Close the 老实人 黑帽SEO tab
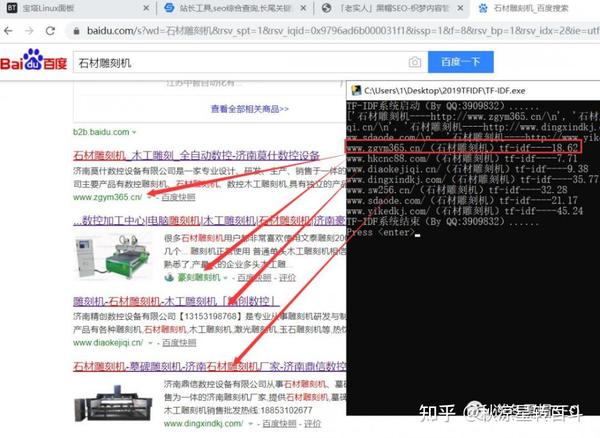 click(461, 8)
